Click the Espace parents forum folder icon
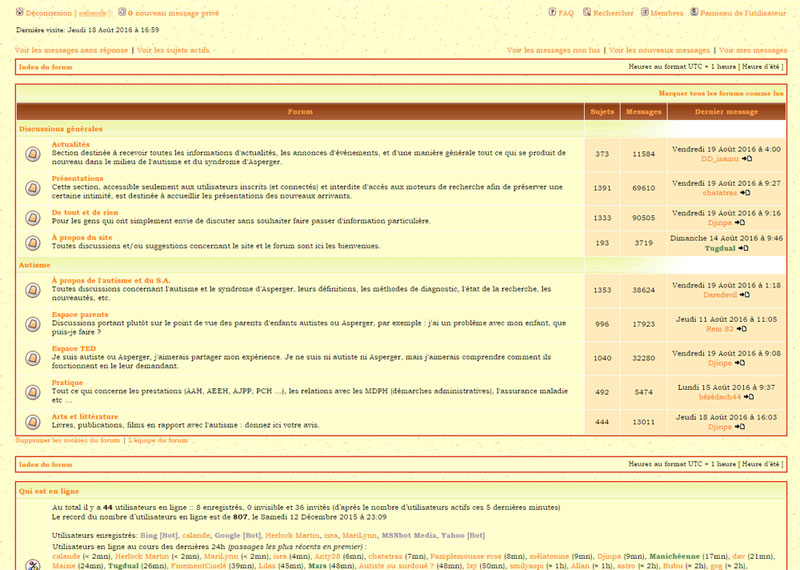Screen dimensions: 800x570 pos(33,324)
